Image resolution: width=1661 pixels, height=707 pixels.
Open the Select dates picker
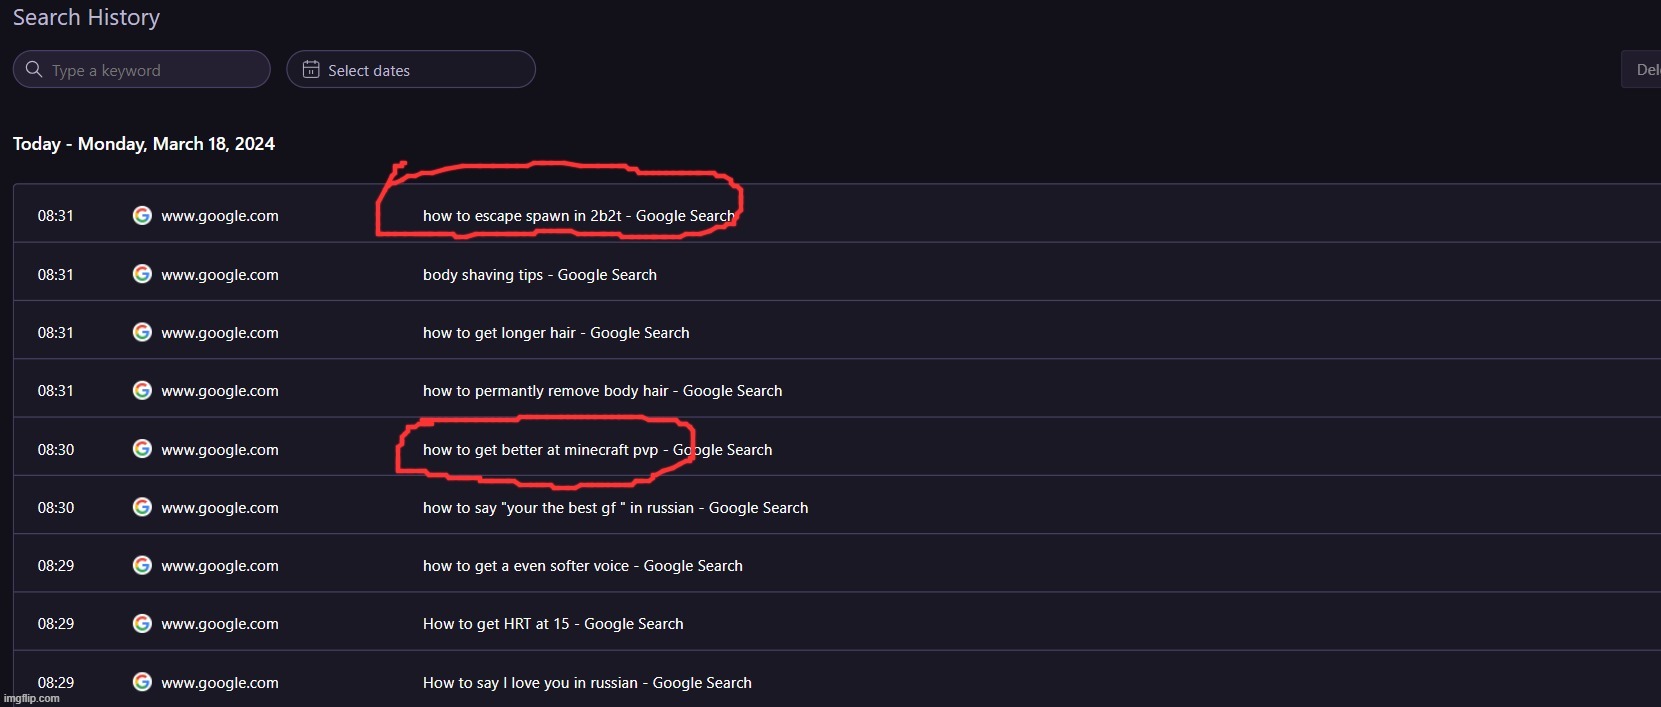click(x=411, y=69)
